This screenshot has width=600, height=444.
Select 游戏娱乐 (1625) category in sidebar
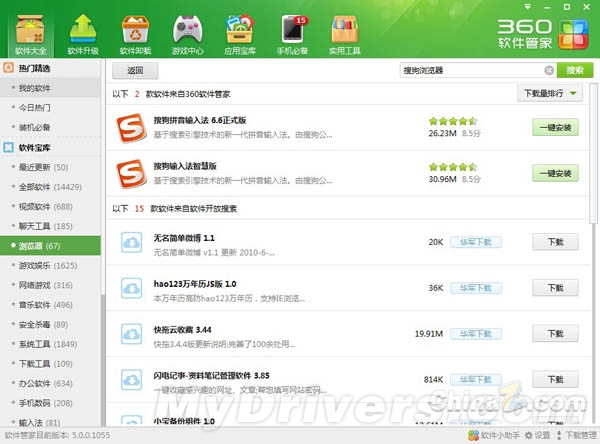48,264
